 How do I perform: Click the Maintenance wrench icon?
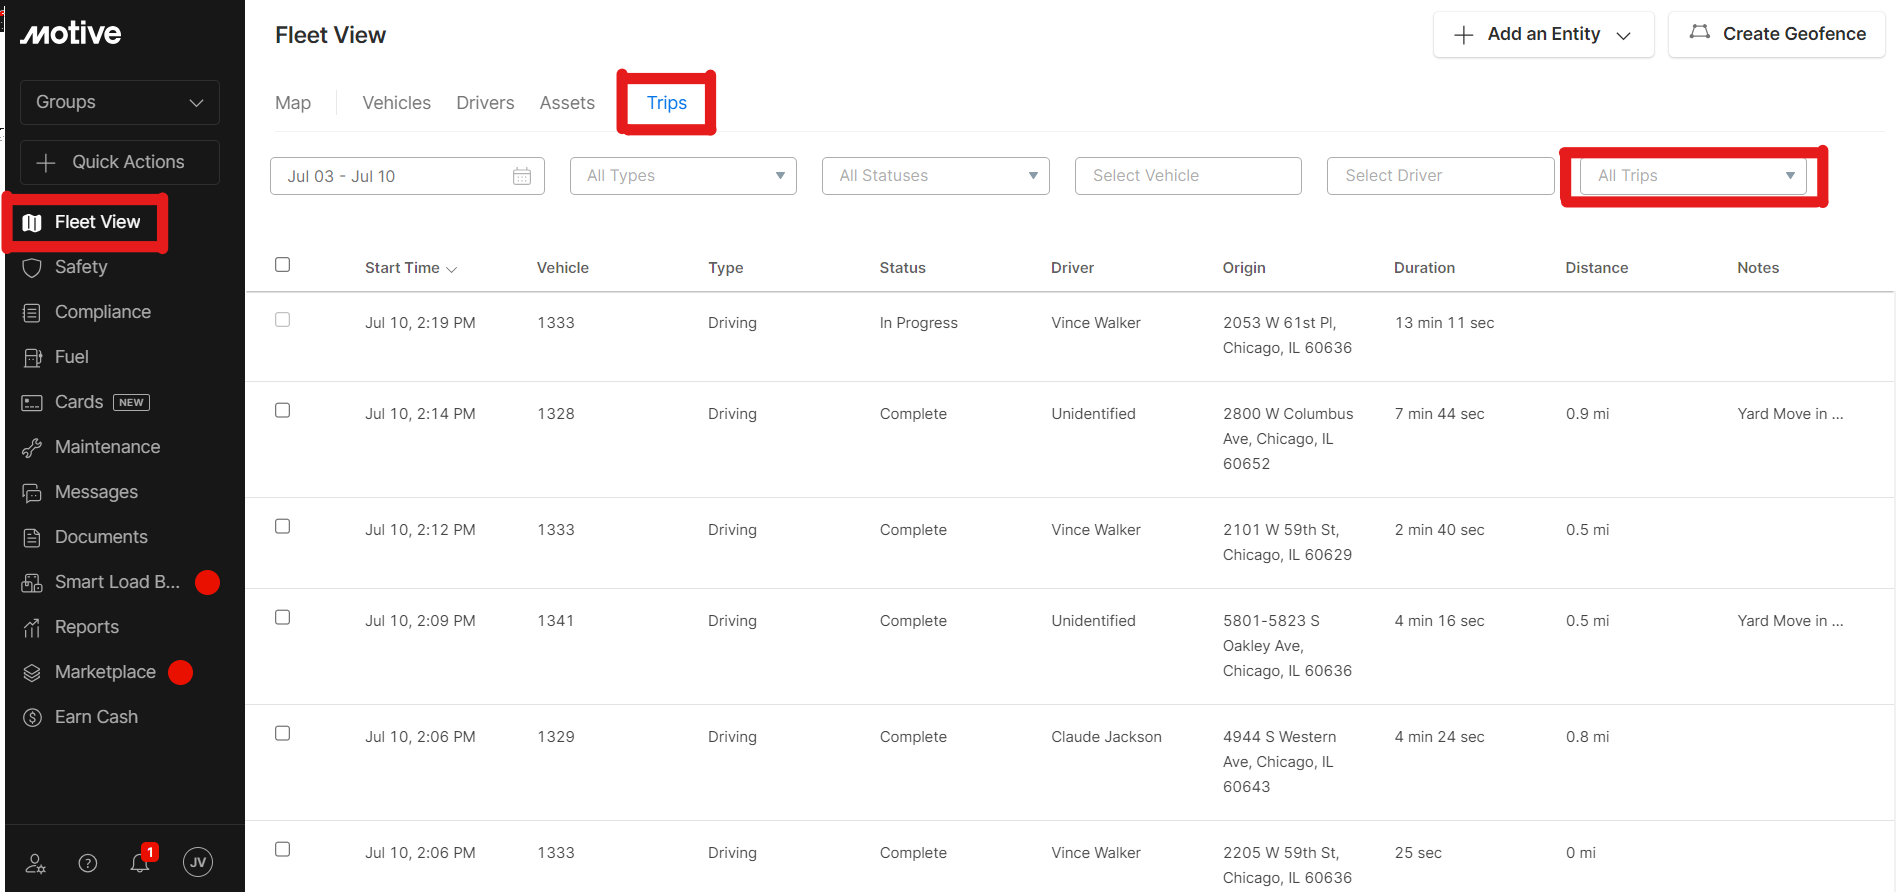[32, 448]
